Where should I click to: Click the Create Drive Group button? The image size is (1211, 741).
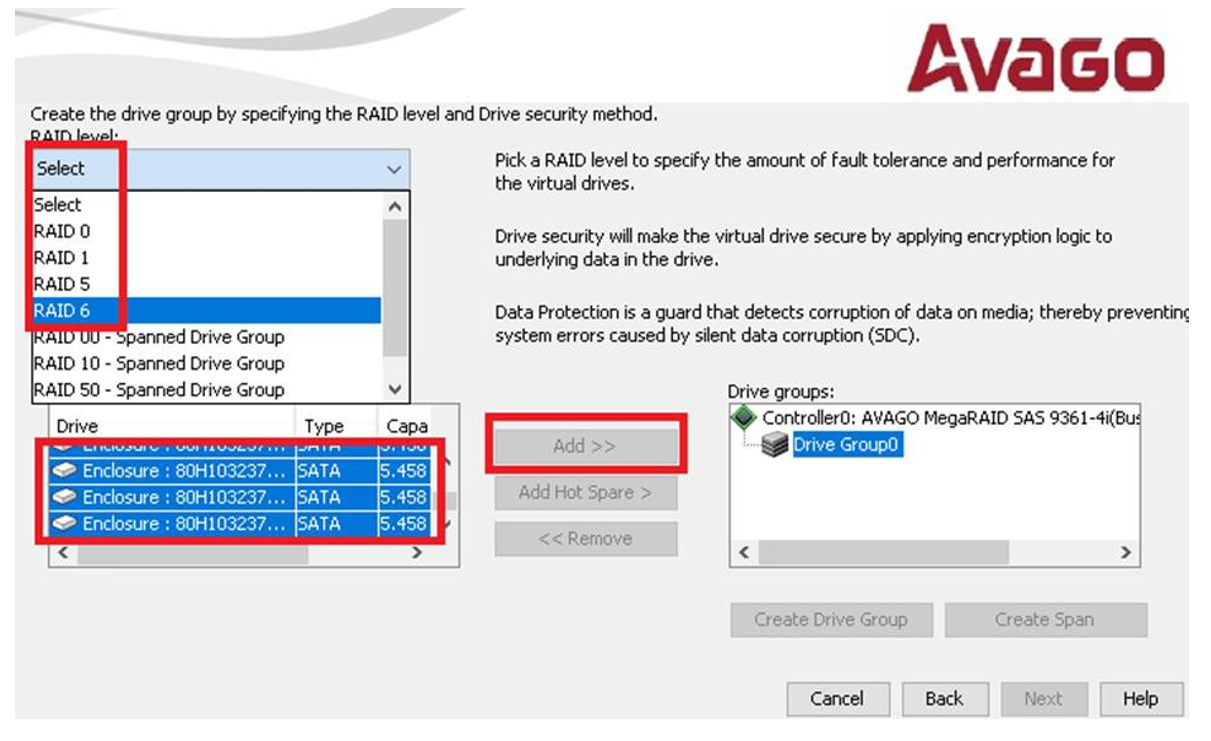[830, 620]
